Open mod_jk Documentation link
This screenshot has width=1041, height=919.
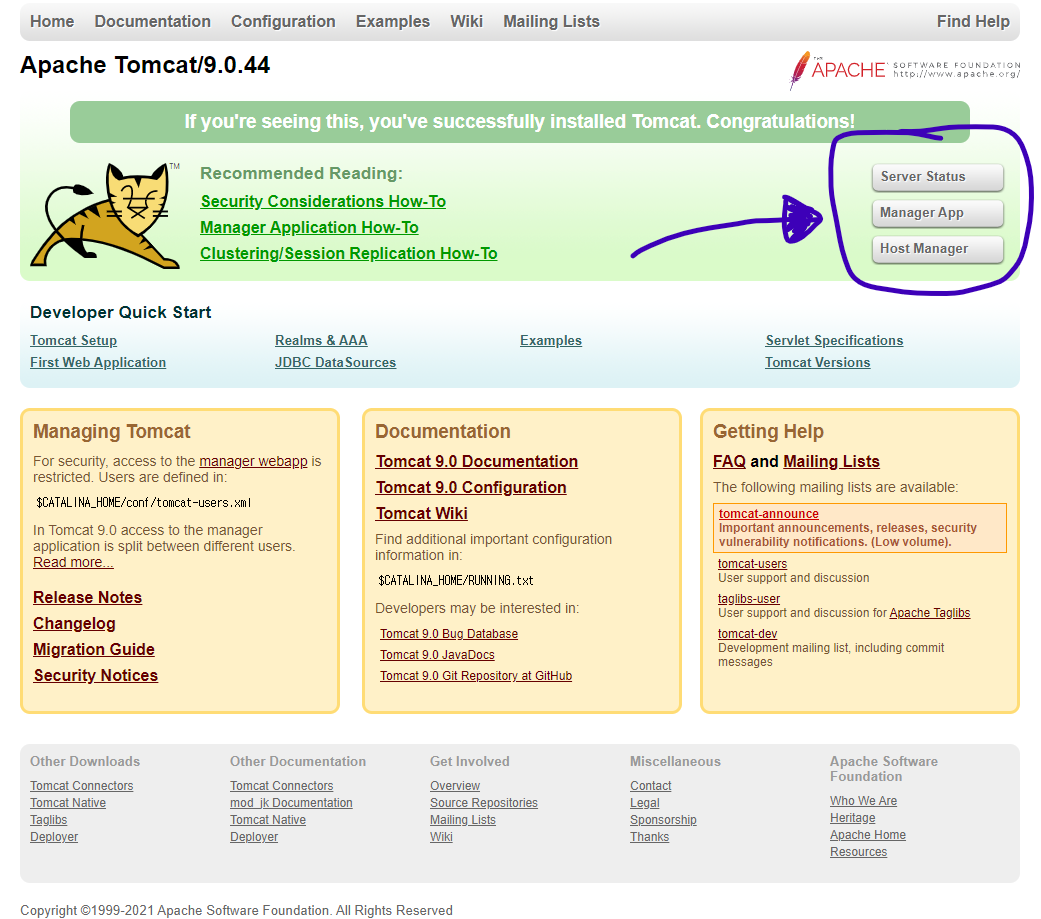coord(291,802)
